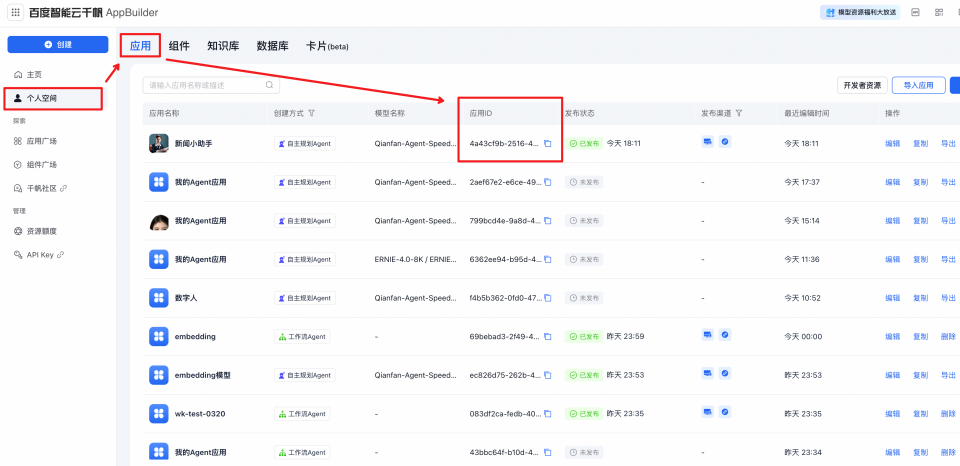The height and width of the screenshot is (466, 960).
Task: Open 千帆社区 external link
Action: pos(40,188)
